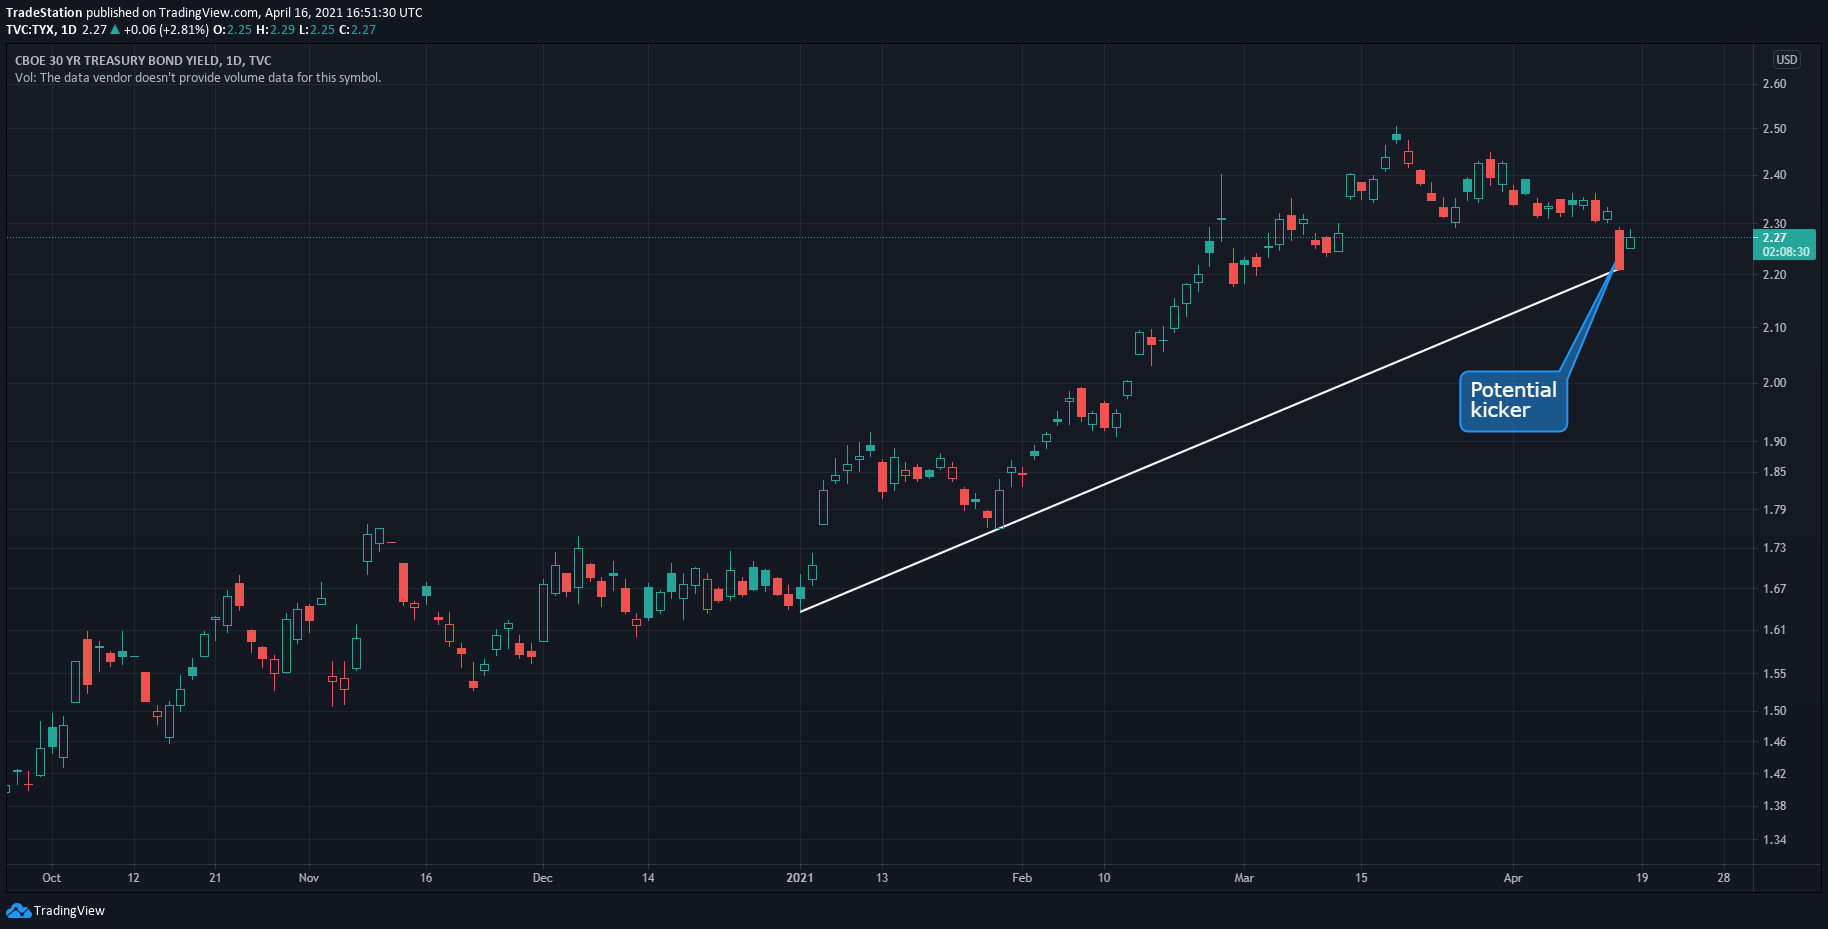The width and height of the screenshot is (1828, 929).
Task: Click the 1.50 price axis label
Action: 1774,711
